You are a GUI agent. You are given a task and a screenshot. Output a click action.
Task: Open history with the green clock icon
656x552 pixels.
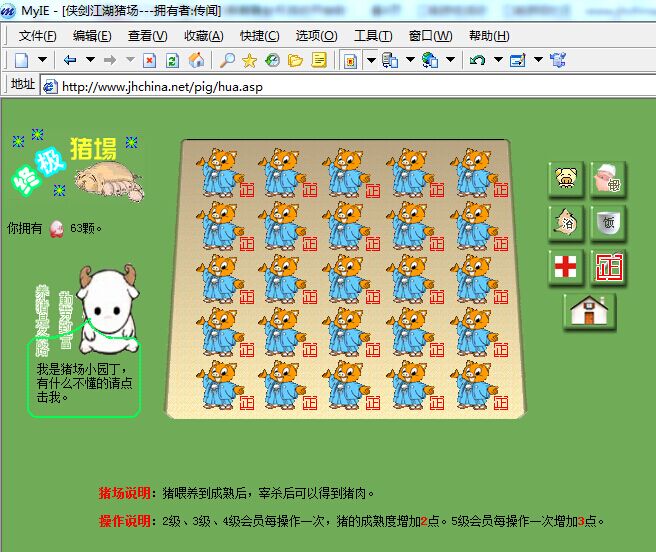click(x=272, y=60)
